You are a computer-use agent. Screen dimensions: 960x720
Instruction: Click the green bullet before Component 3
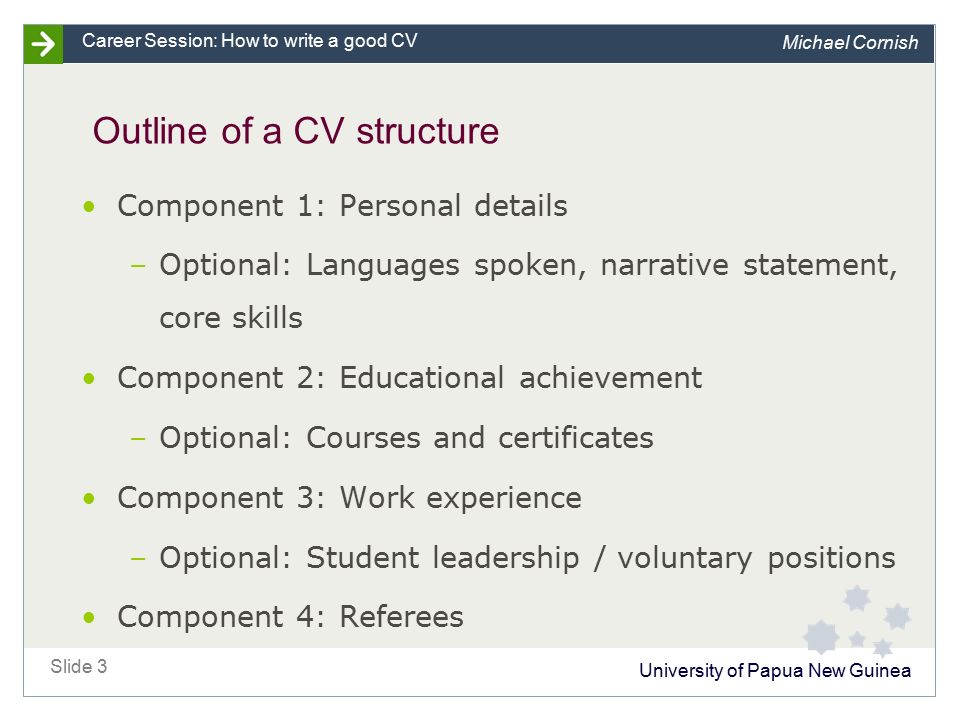[89, 498]
